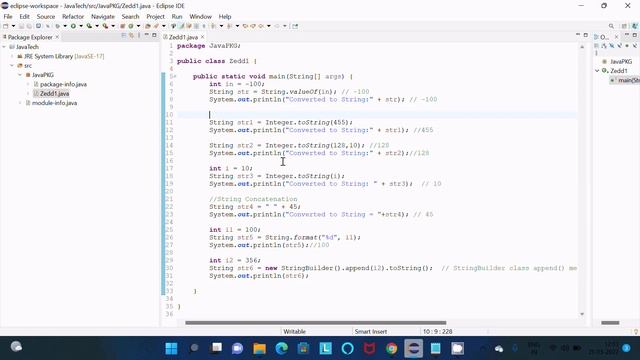Open the Search menu
This screenshot has height=360, width=640.
[x=130, y=17]
